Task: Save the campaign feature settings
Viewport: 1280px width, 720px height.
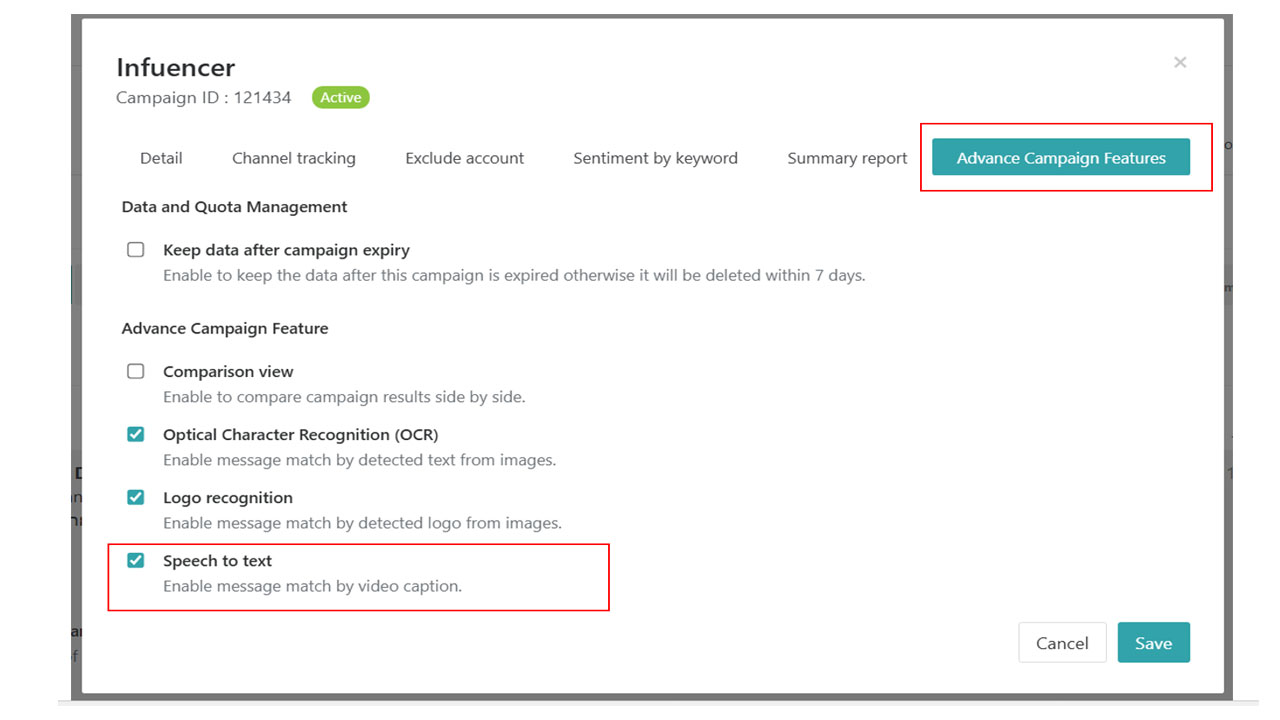Action: click(1153, 643)
